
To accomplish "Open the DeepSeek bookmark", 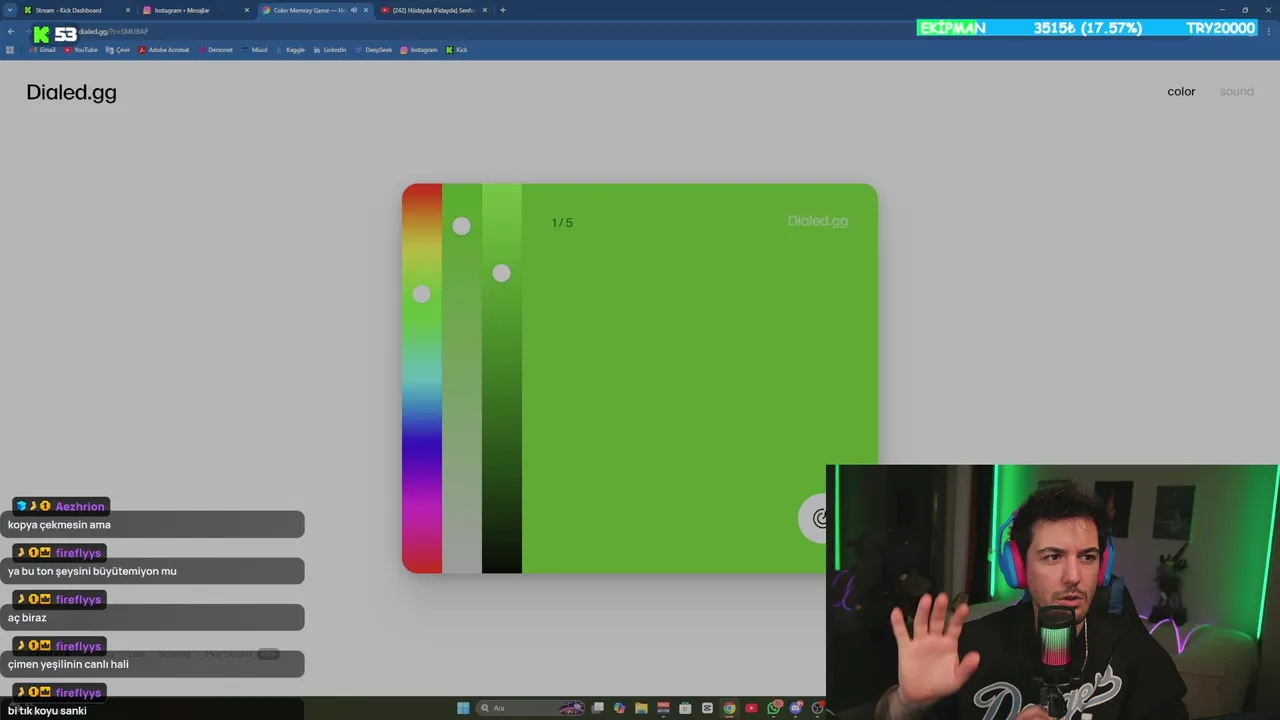I will click(374, 50).
